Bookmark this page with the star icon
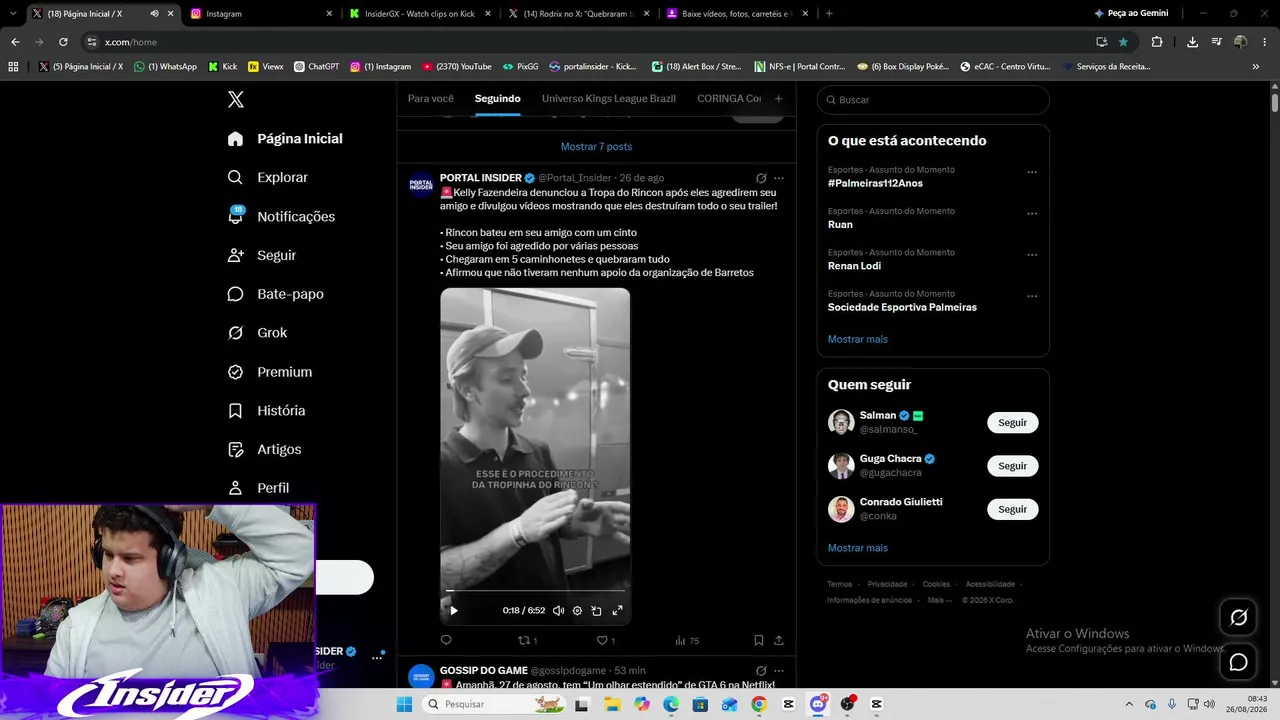 coord(1123,42)
